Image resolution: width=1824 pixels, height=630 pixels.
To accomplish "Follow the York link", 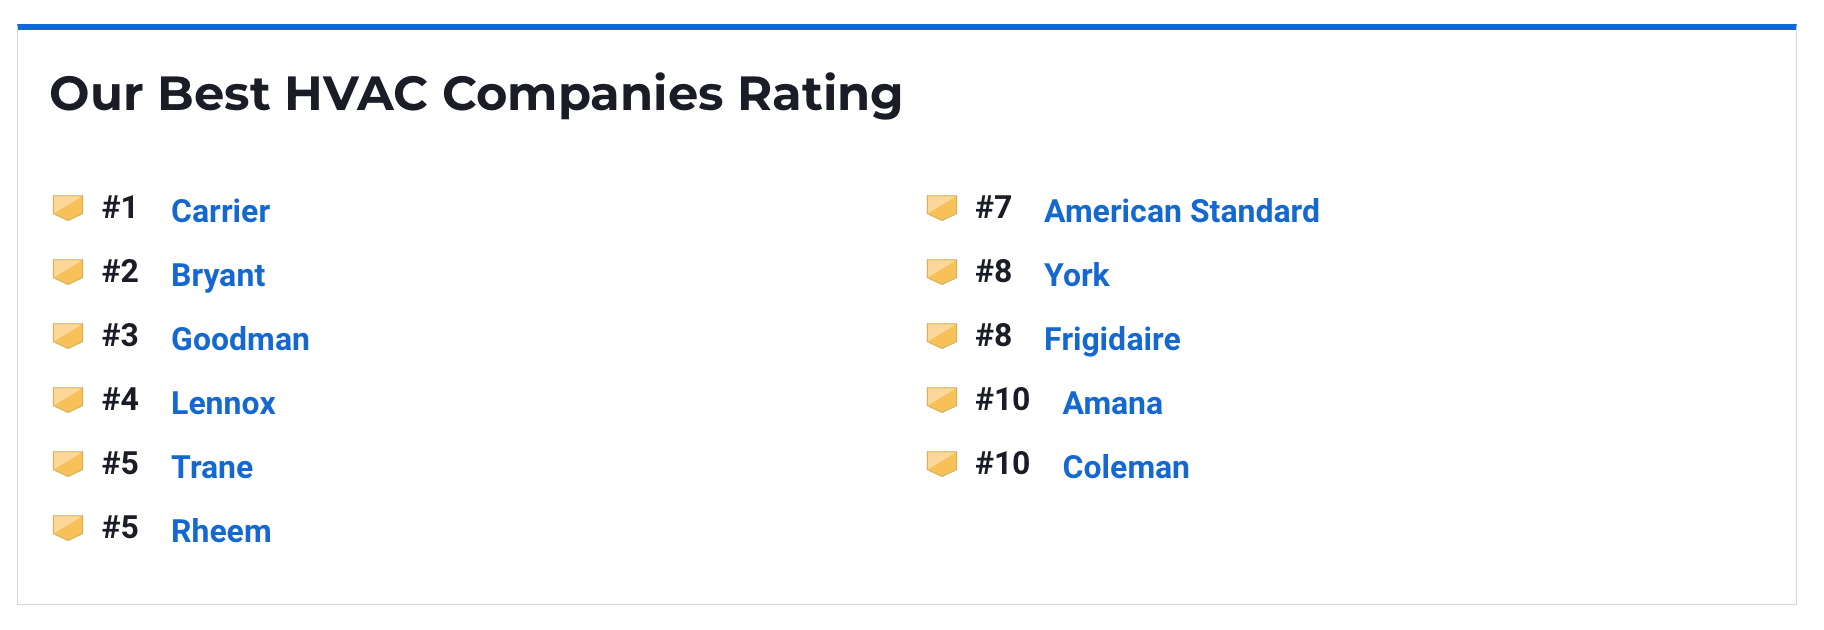I will tap(1076, 275).
